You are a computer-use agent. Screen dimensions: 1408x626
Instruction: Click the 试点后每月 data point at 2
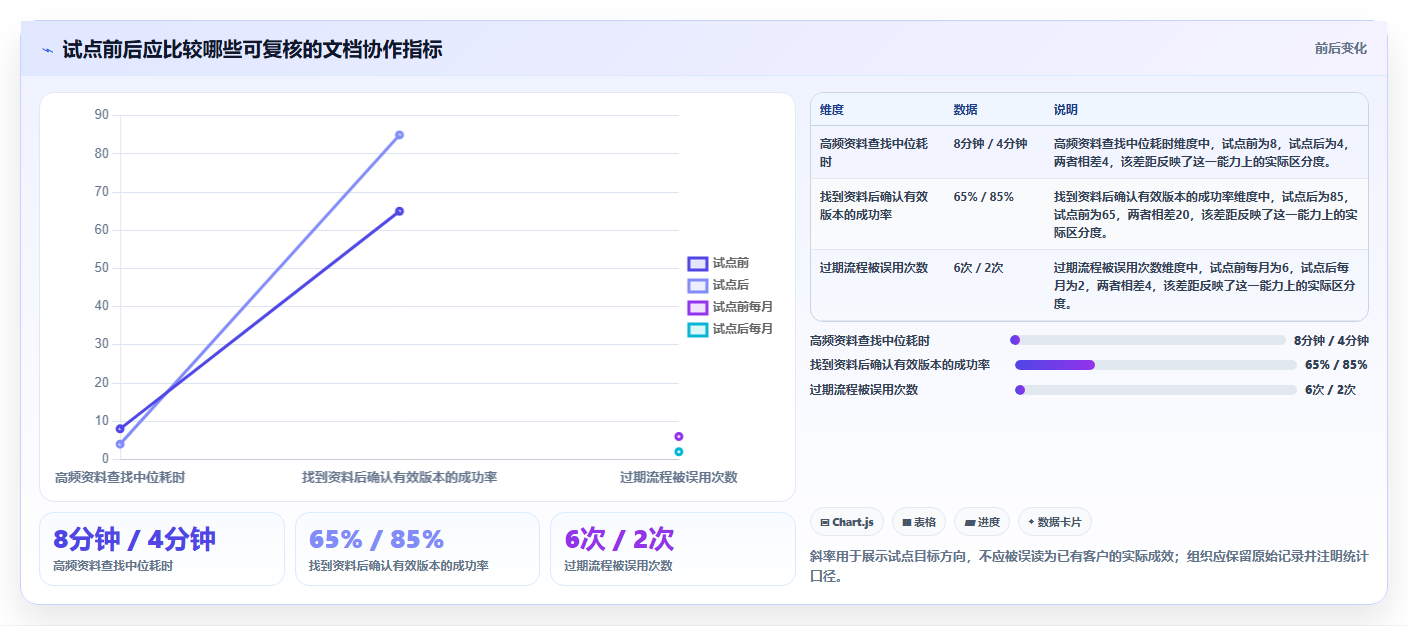point(679,452)
